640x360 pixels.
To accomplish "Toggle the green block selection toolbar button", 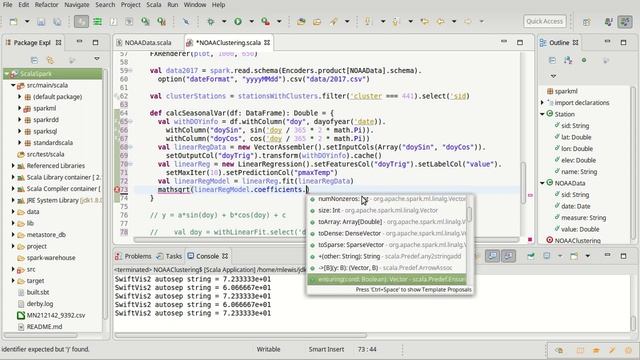I will coord(97,21).
